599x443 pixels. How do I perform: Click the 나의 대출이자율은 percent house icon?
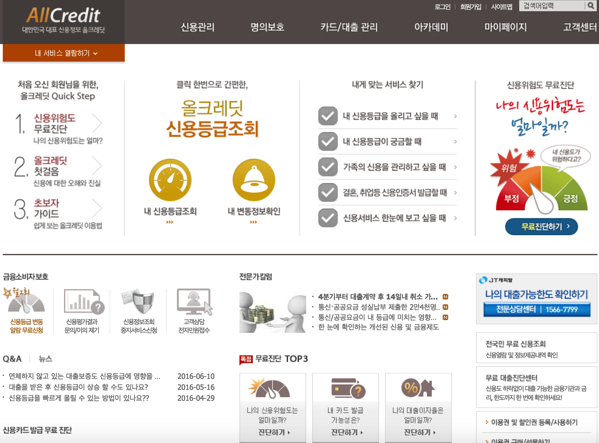coord(418,388)
